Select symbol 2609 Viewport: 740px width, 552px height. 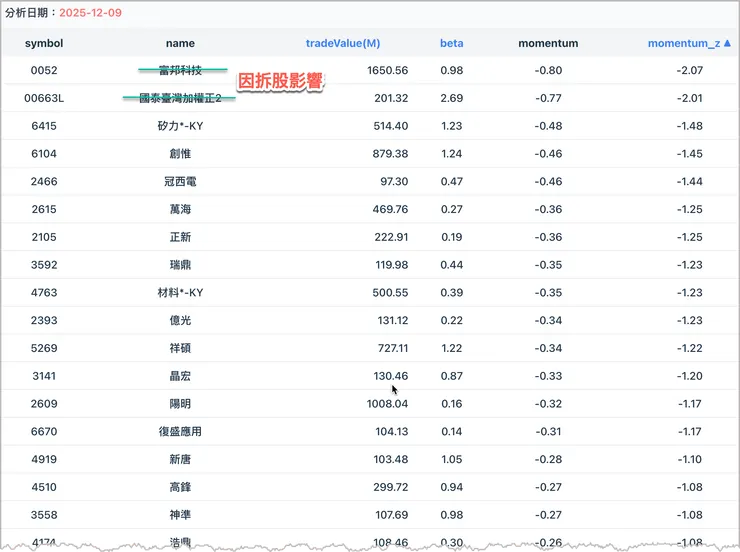pos(44,404)
